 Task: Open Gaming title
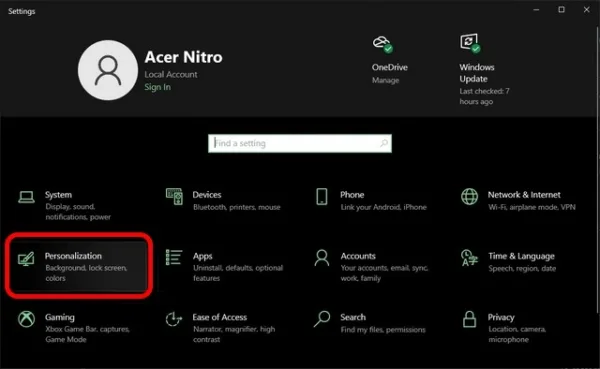(x=60, y=317)
